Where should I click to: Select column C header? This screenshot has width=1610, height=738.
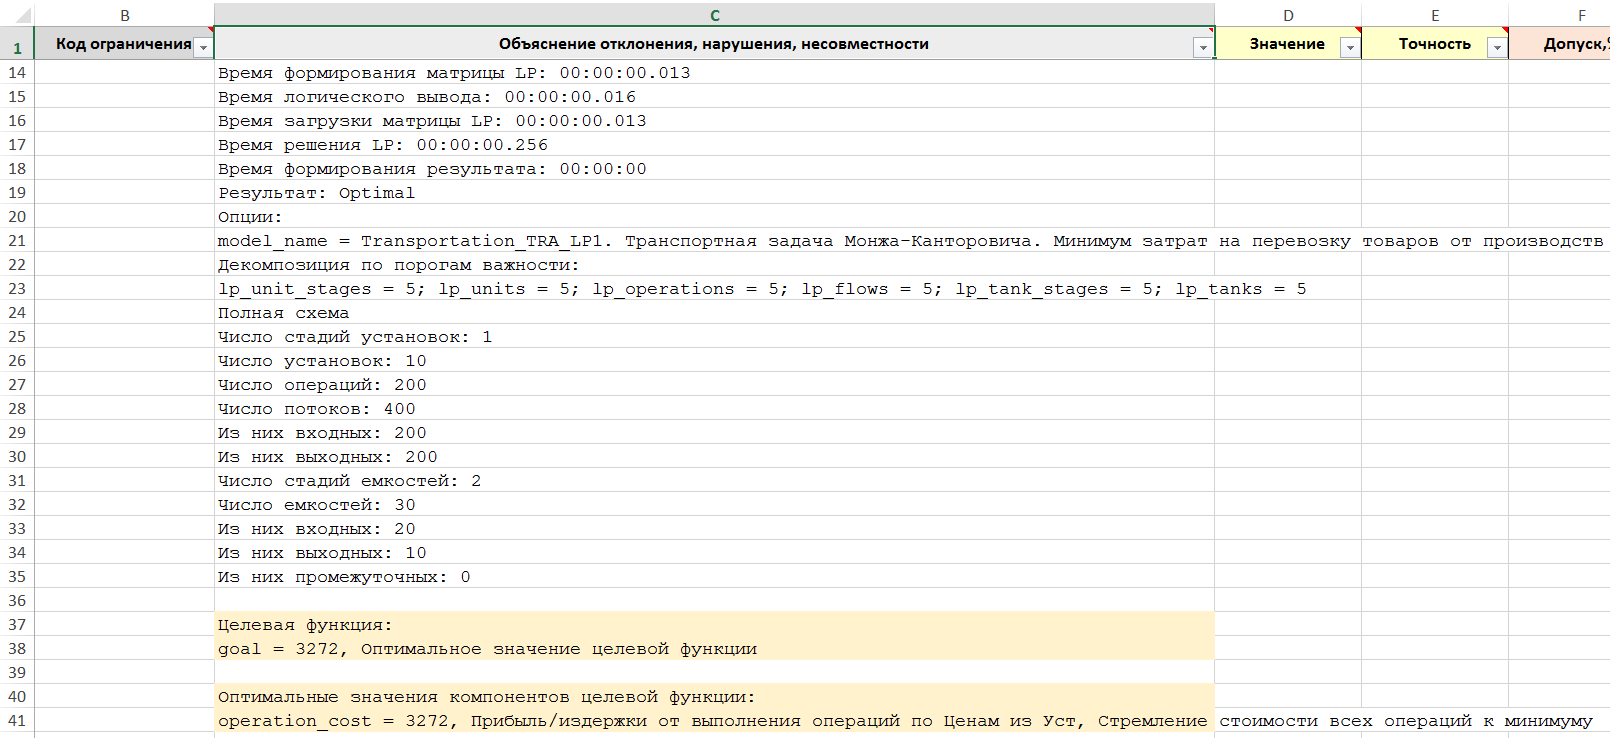714,15
